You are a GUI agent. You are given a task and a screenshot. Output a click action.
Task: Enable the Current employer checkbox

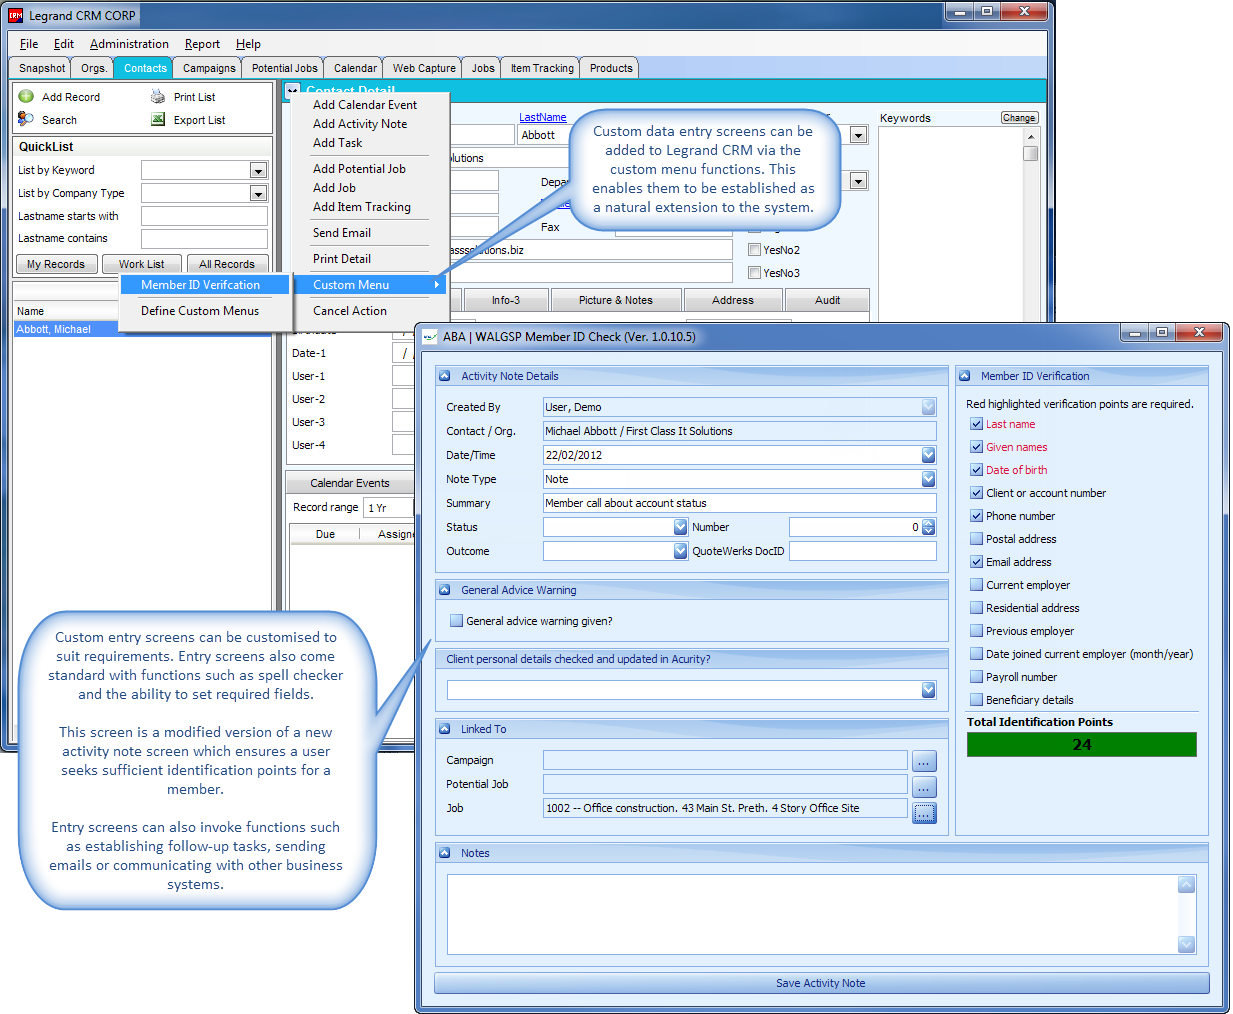[x=976, y=585]
